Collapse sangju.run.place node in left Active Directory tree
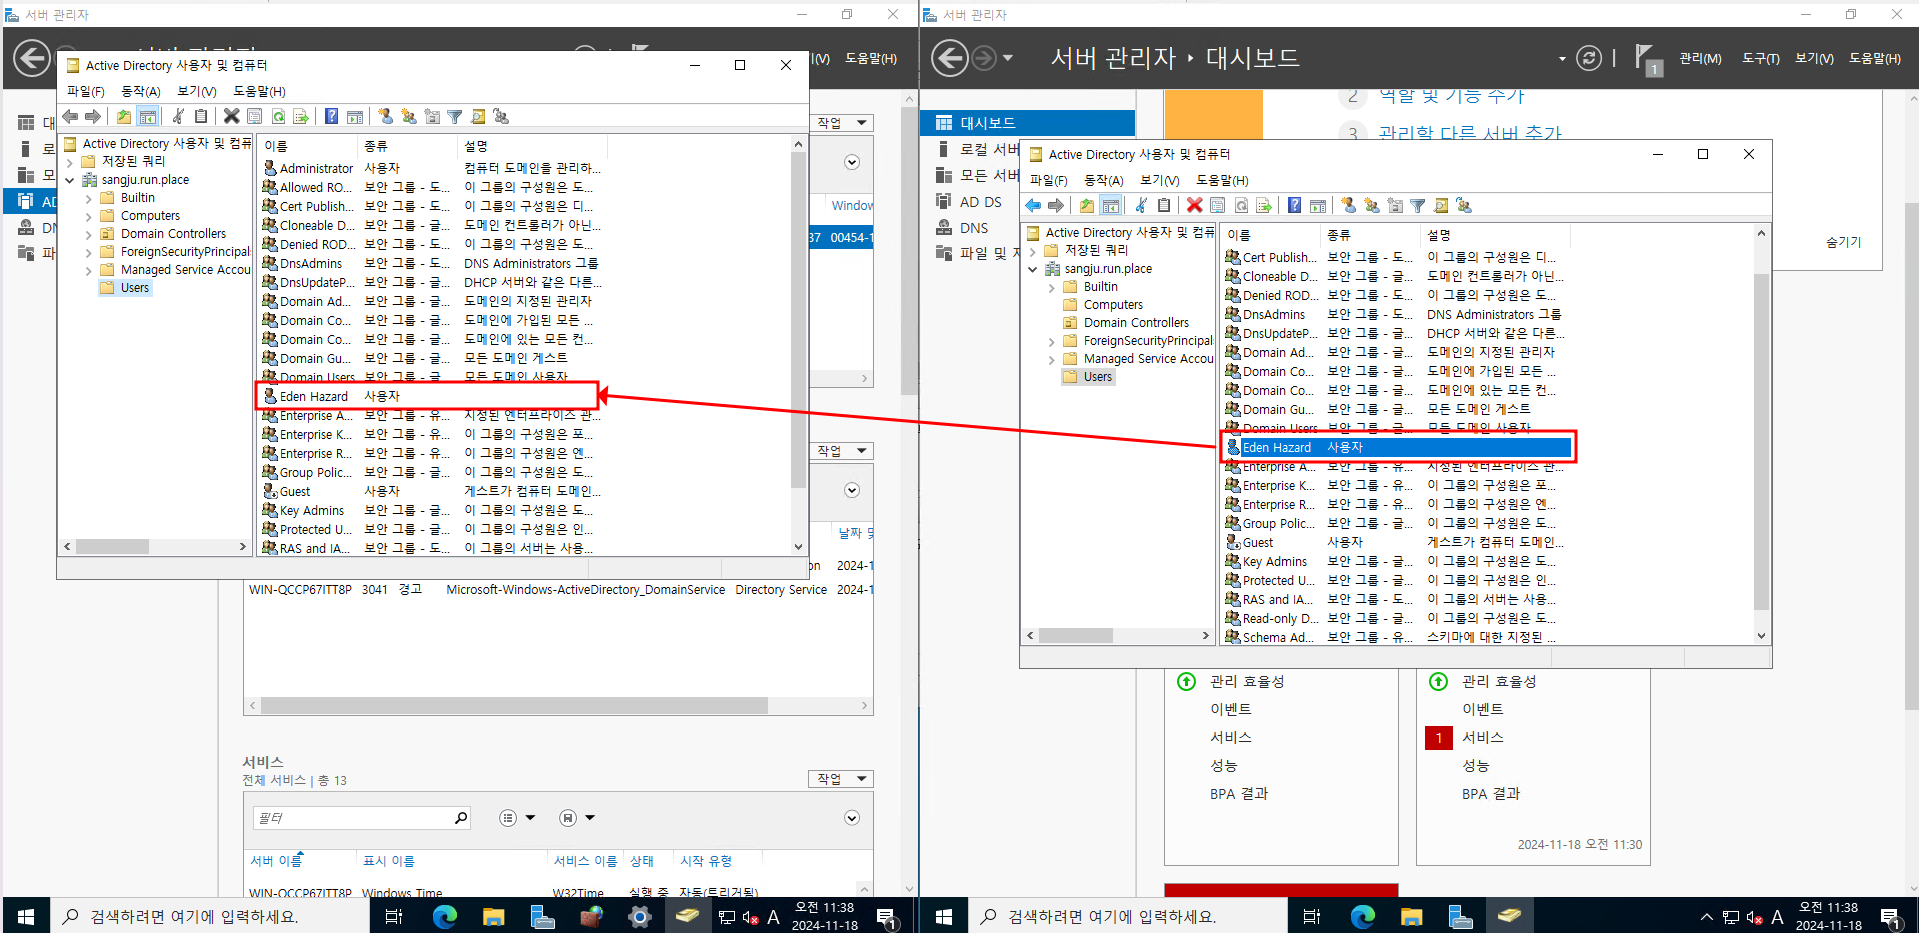Screen dimensions: 1919x933 click(x=70, y=181)
